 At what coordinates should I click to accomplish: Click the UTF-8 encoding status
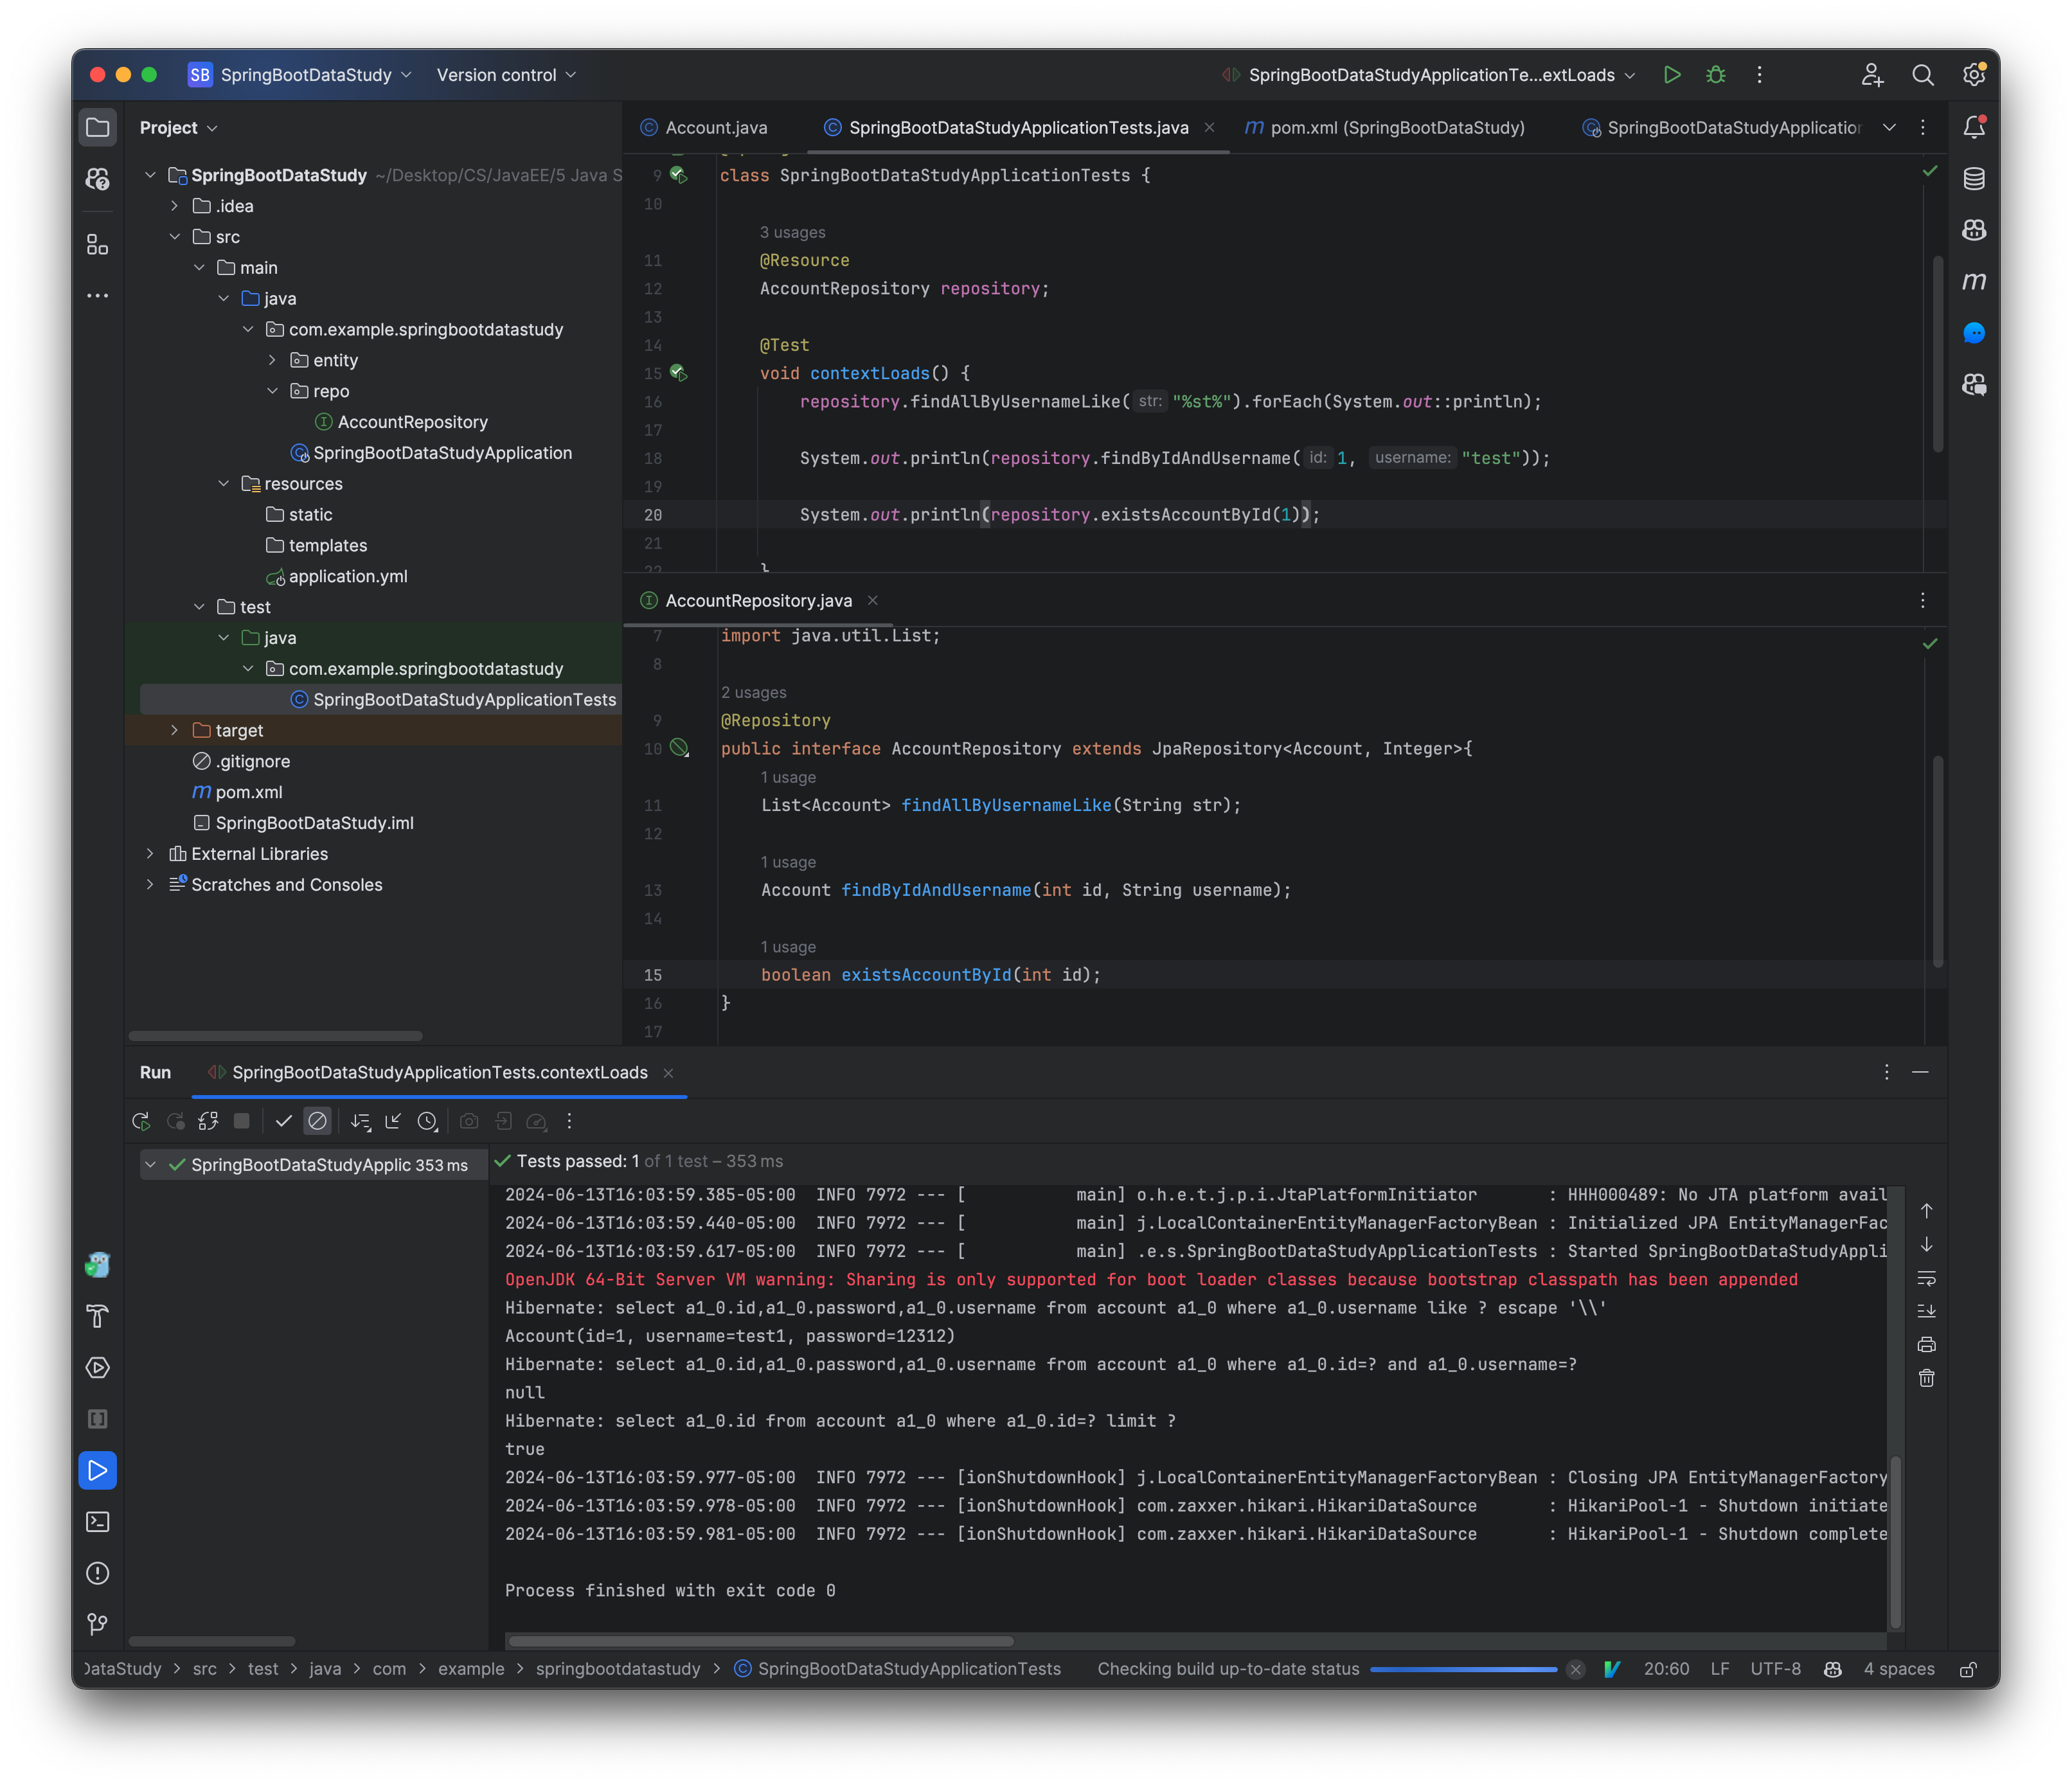click(x=1776, y=1669)
